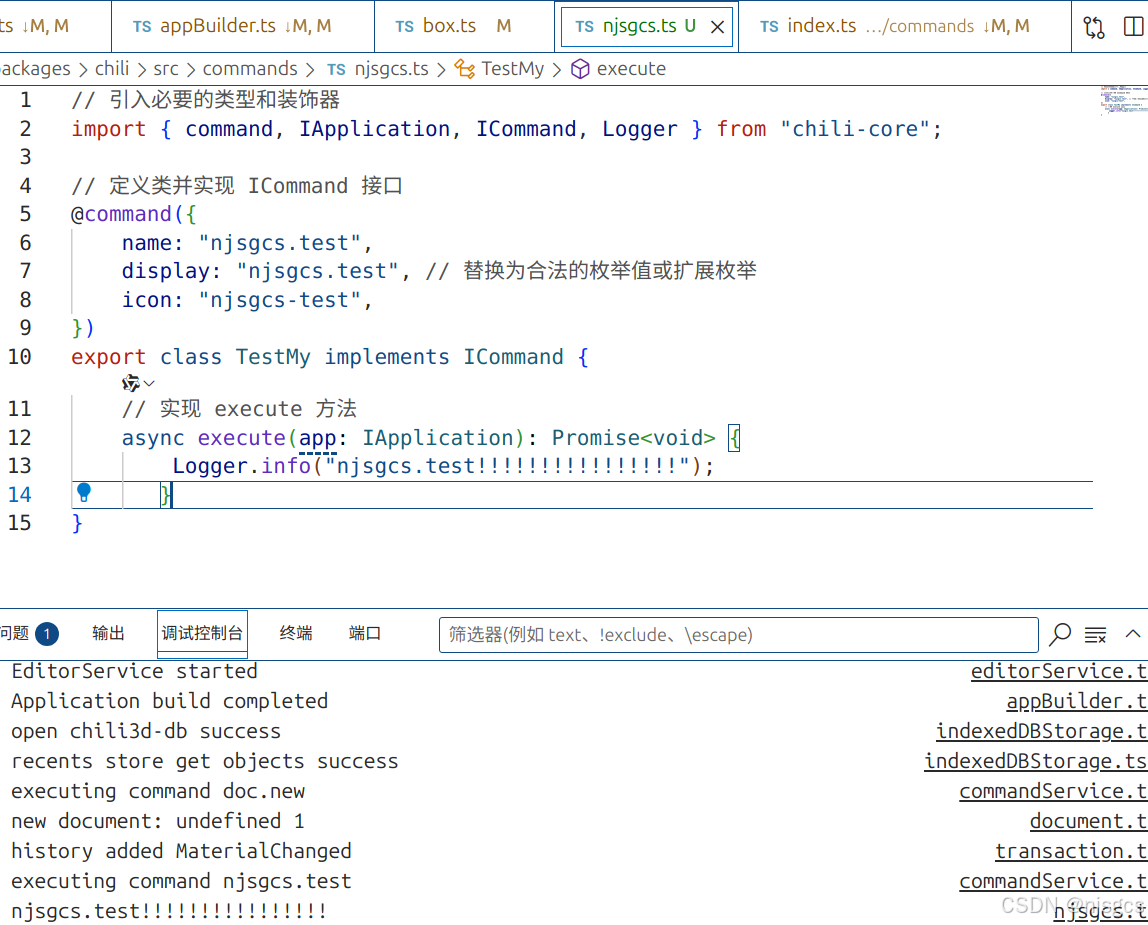
Task: Click the execute method cube icon in breadcrumb
Action: [580, 69]
